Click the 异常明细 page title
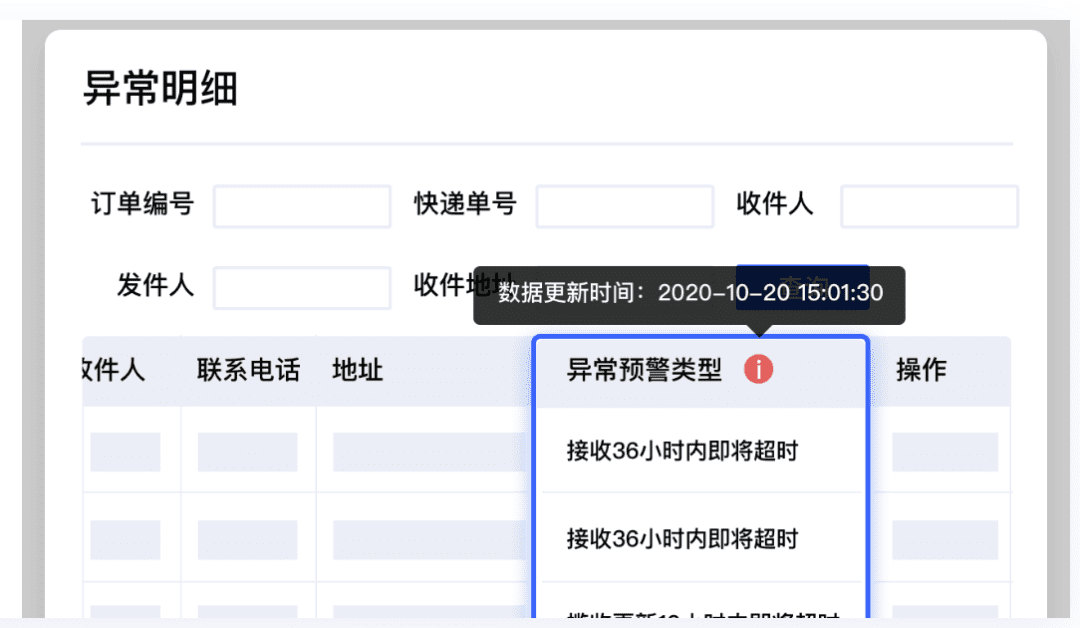1080x628 pixels. 160,89
